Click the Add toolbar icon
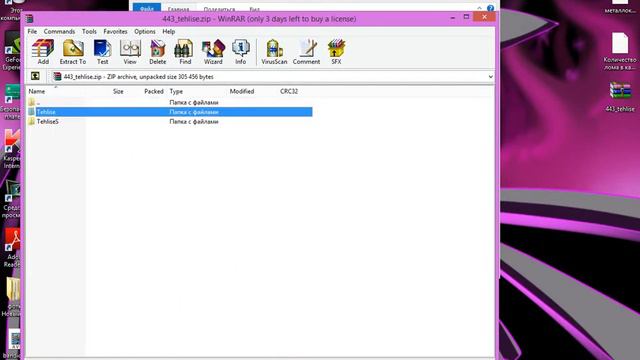This screenshot has height=360, width=640. 43,52
